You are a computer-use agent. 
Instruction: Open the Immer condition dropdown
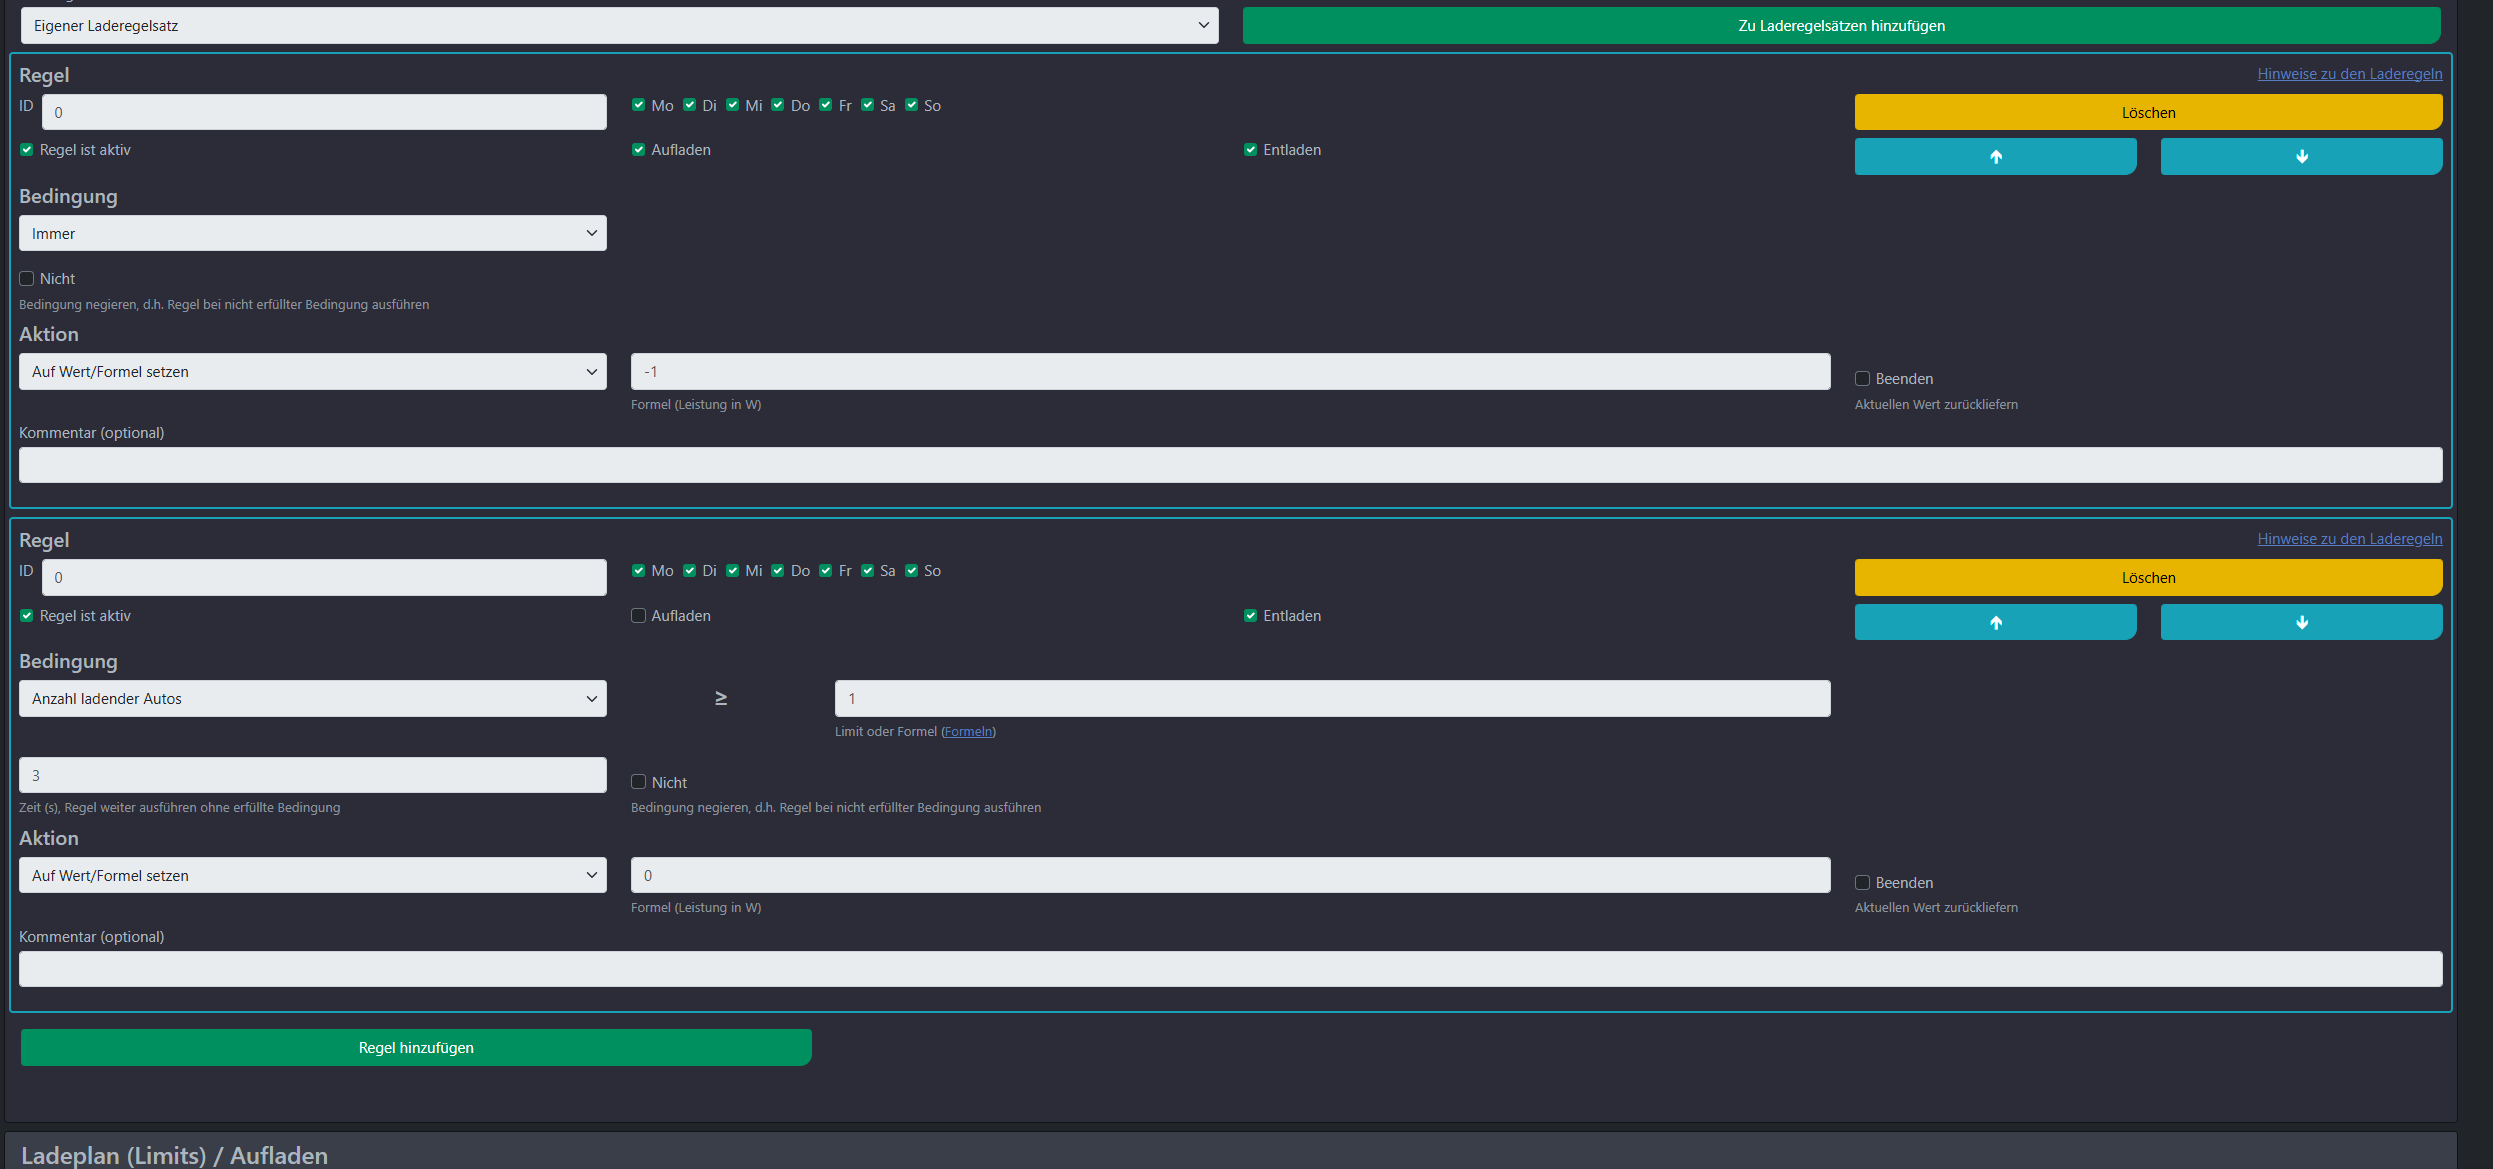tap(312, 234)
